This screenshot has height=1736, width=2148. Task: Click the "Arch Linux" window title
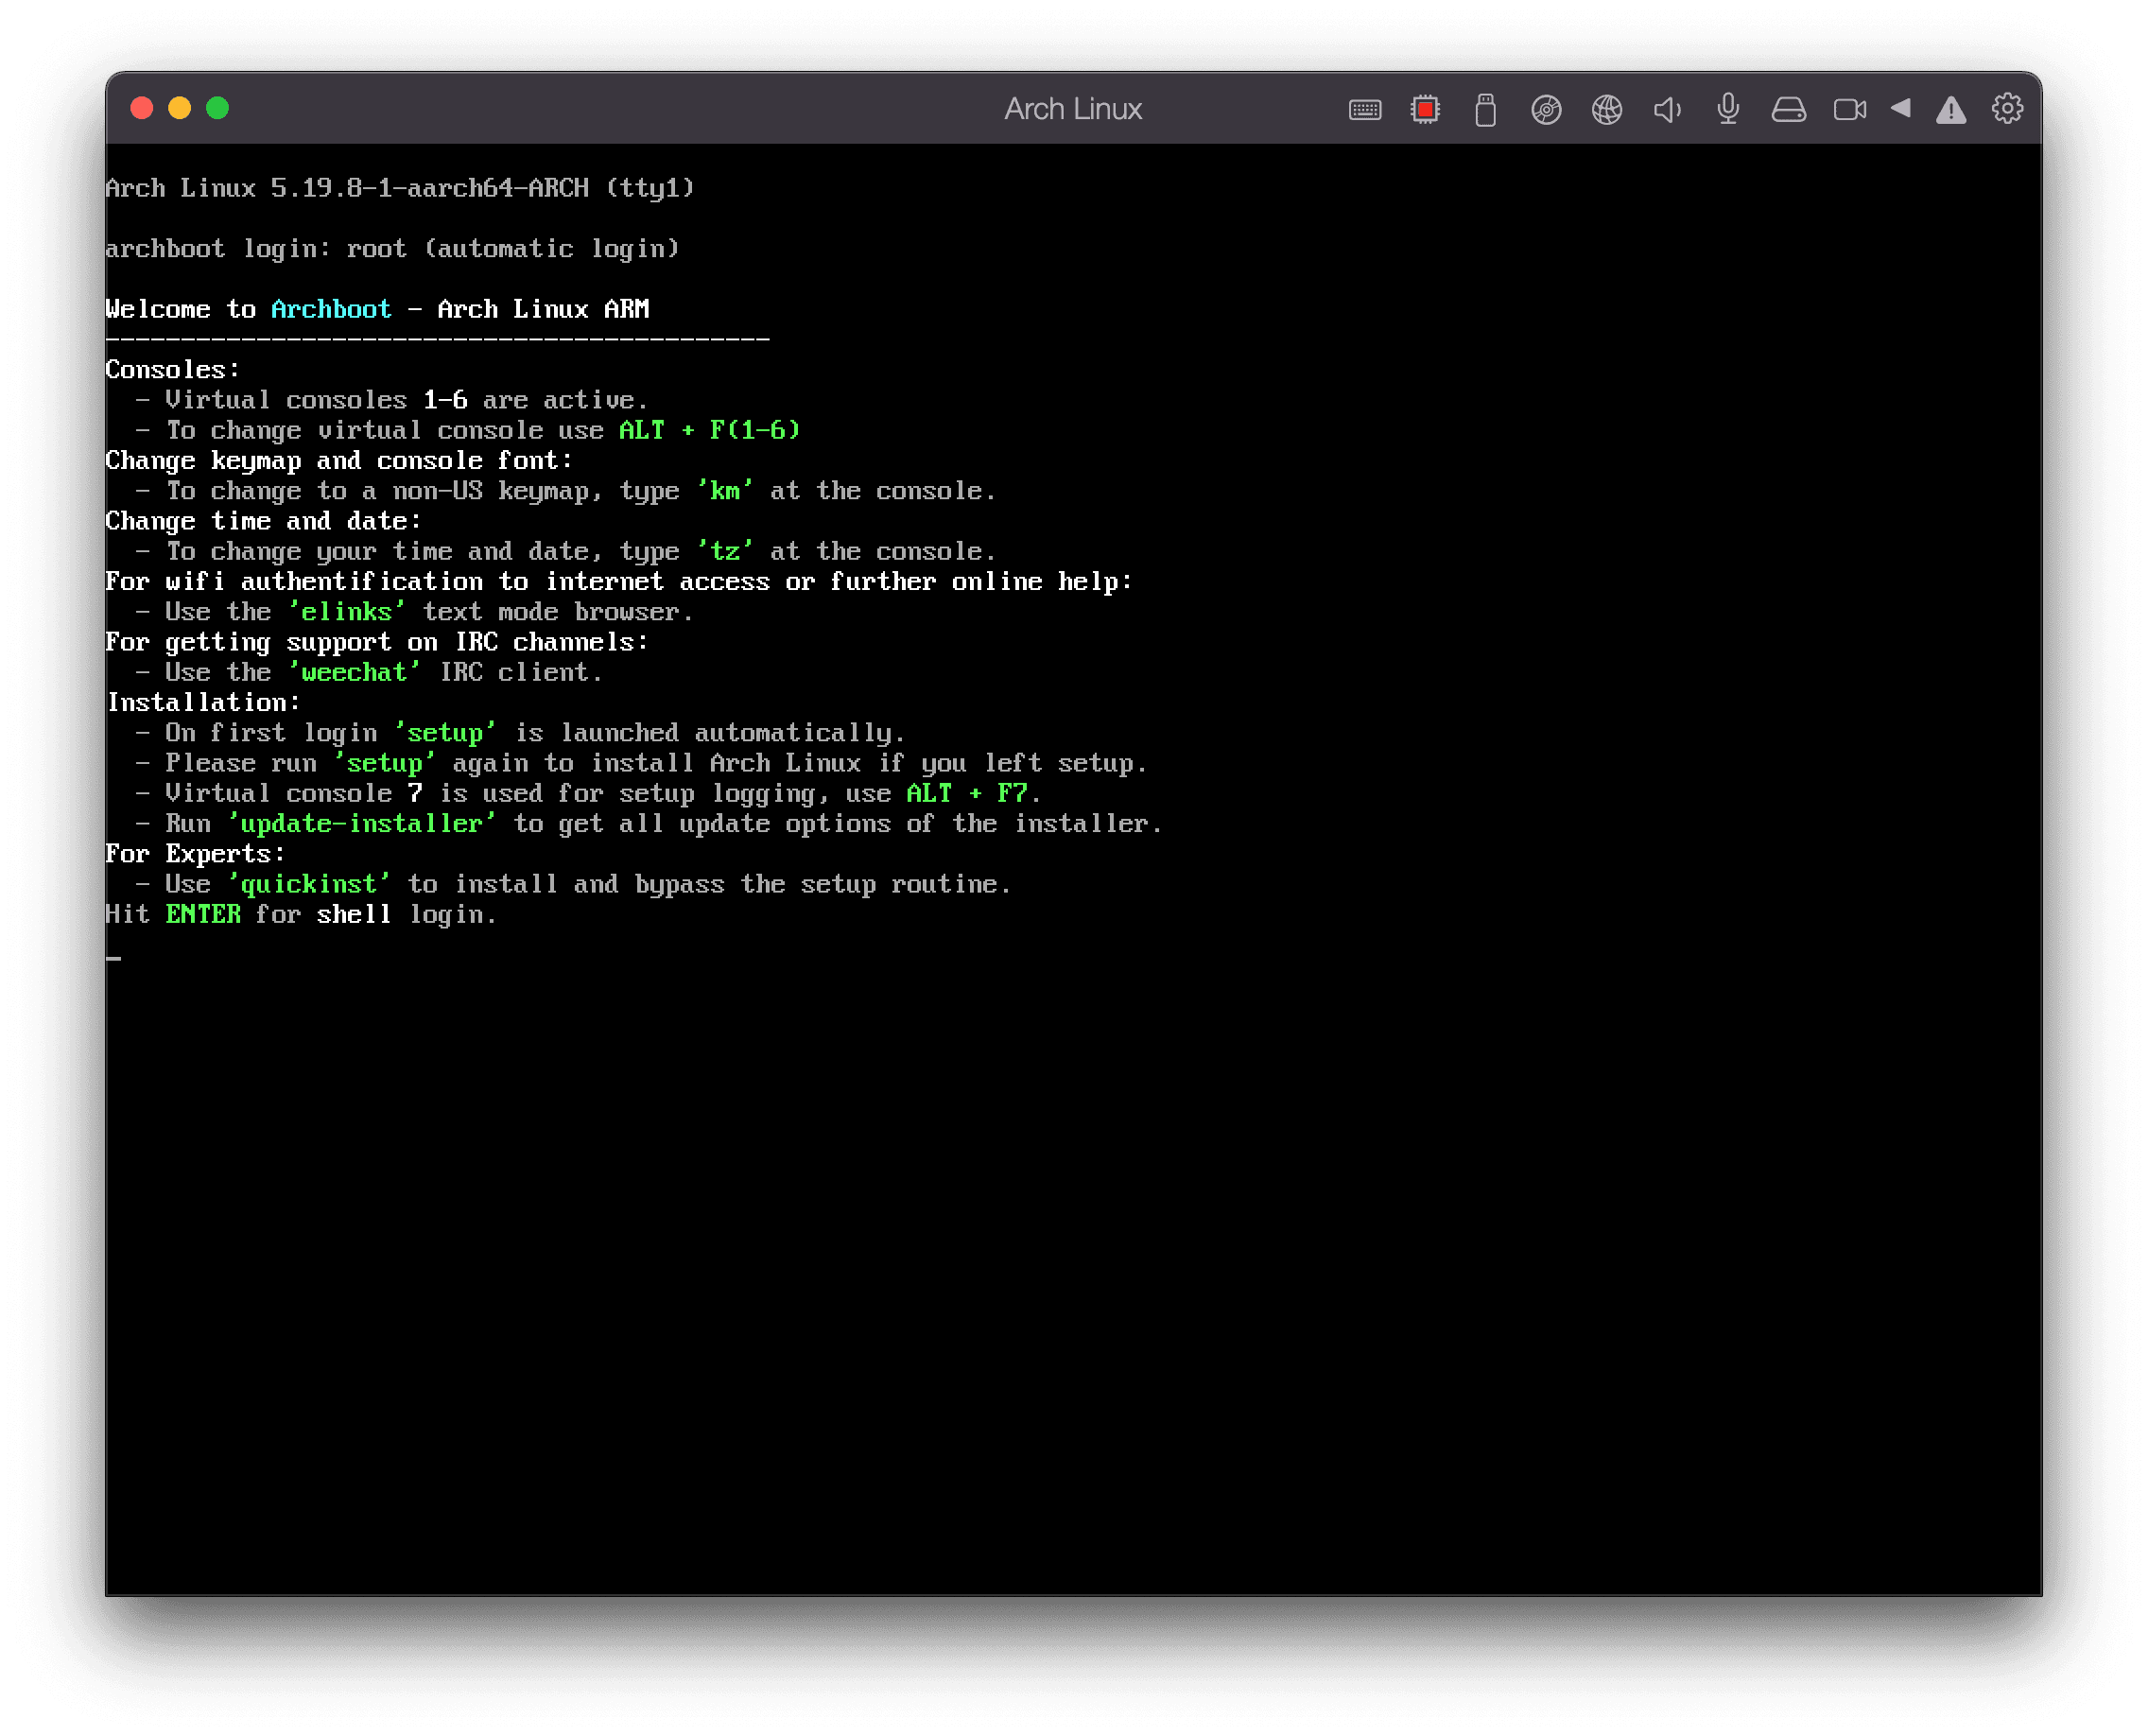click(1073, 109)
